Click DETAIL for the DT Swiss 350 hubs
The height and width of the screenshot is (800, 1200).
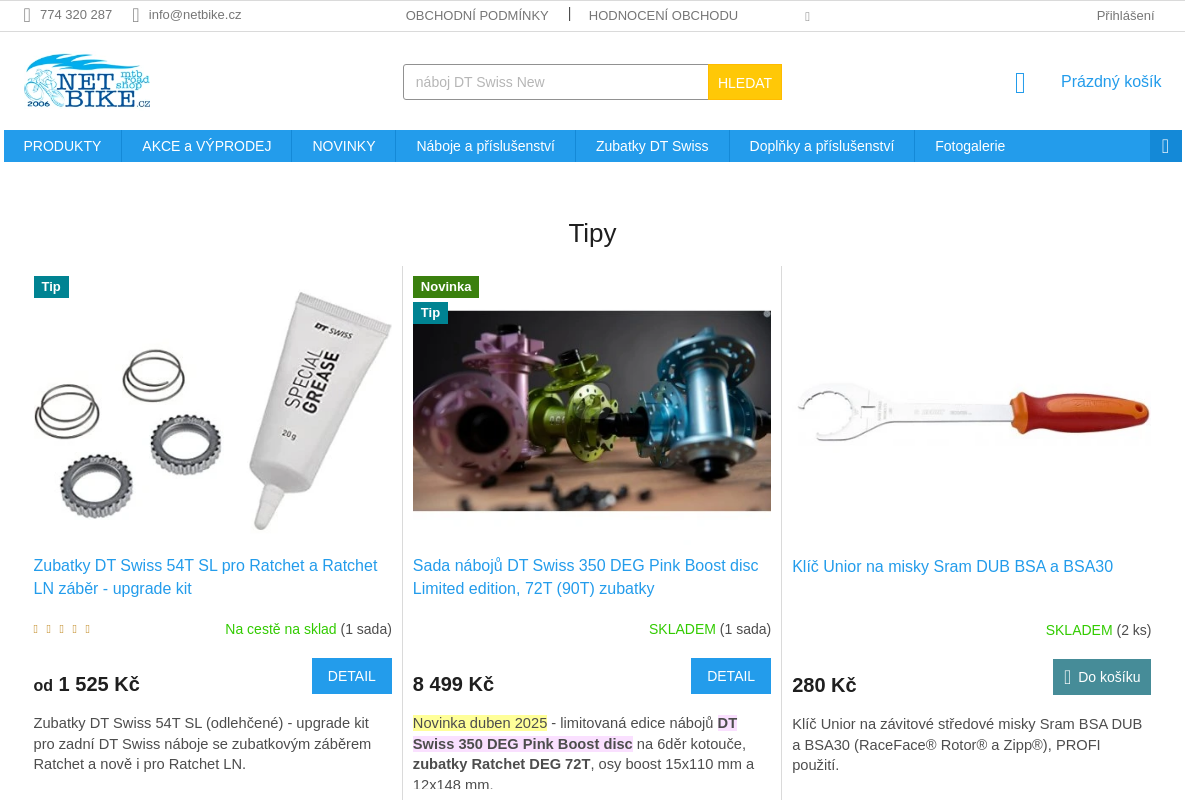(x=731, y=676)
